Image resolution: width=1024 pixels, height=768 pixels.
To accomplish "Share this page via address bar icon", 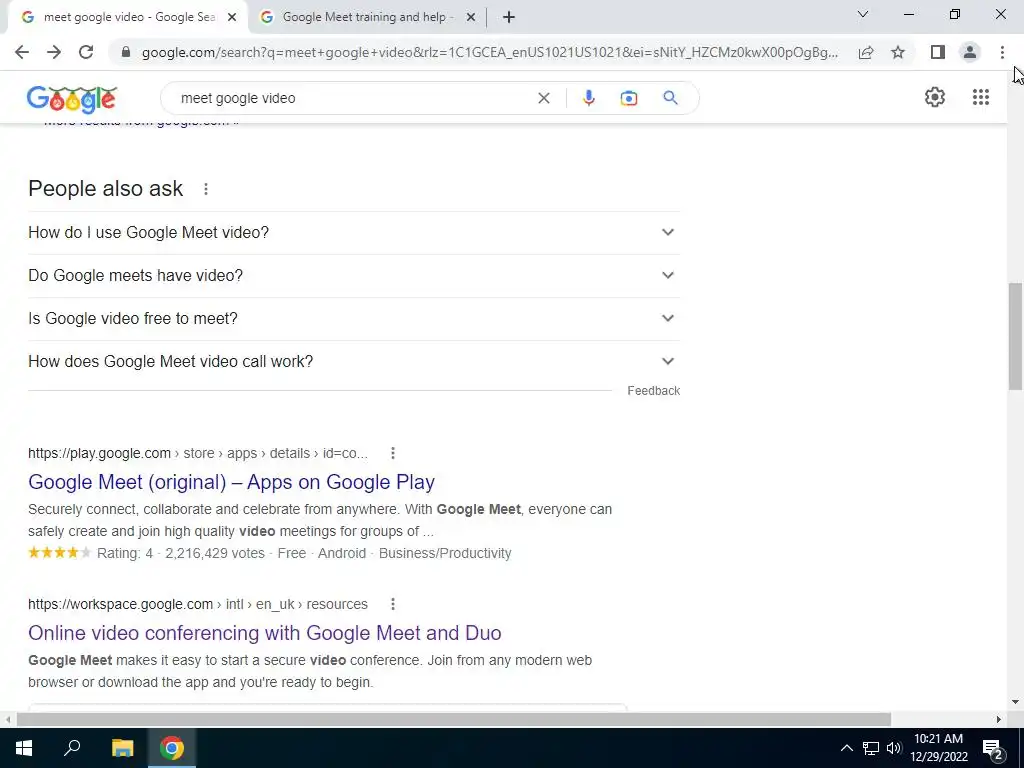I will (x=866, y=52).
